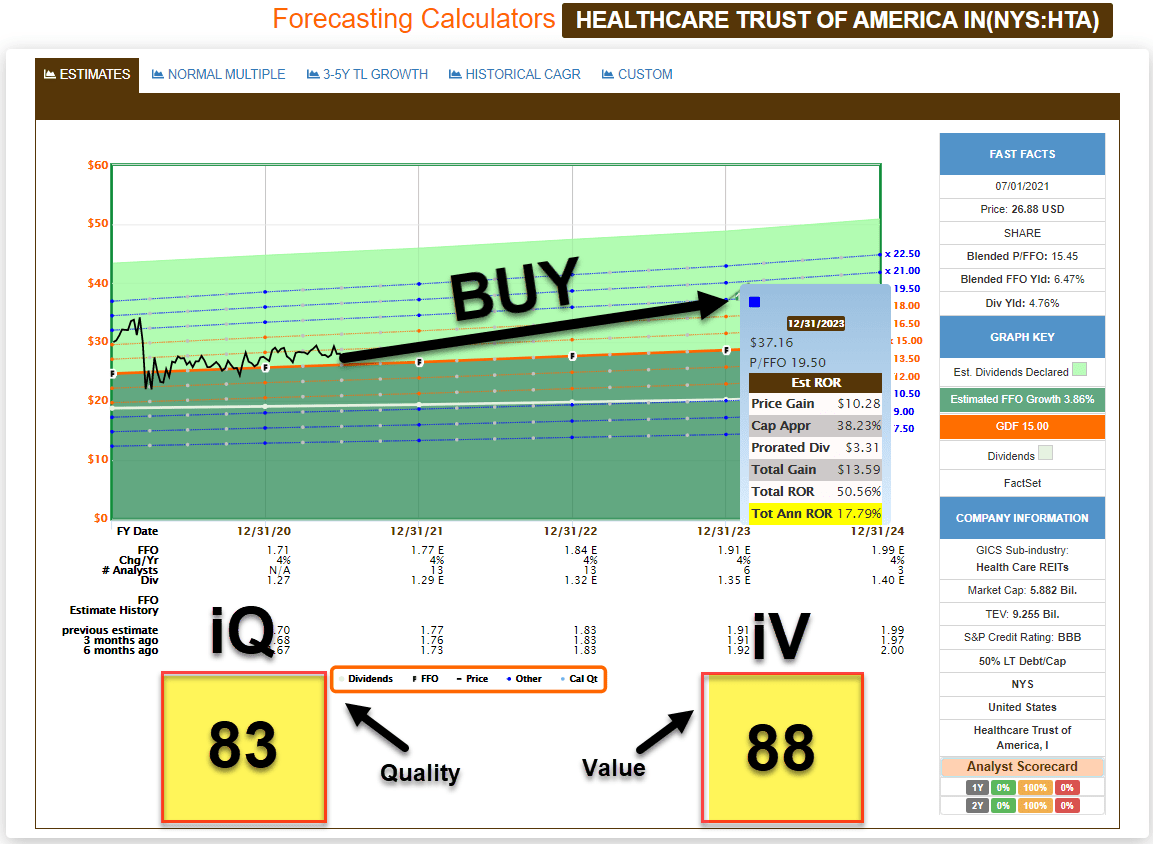Click the GRAPH KEY panel header
The width and height of the screenshot is (1153, 844).
tap(1022, 337)
